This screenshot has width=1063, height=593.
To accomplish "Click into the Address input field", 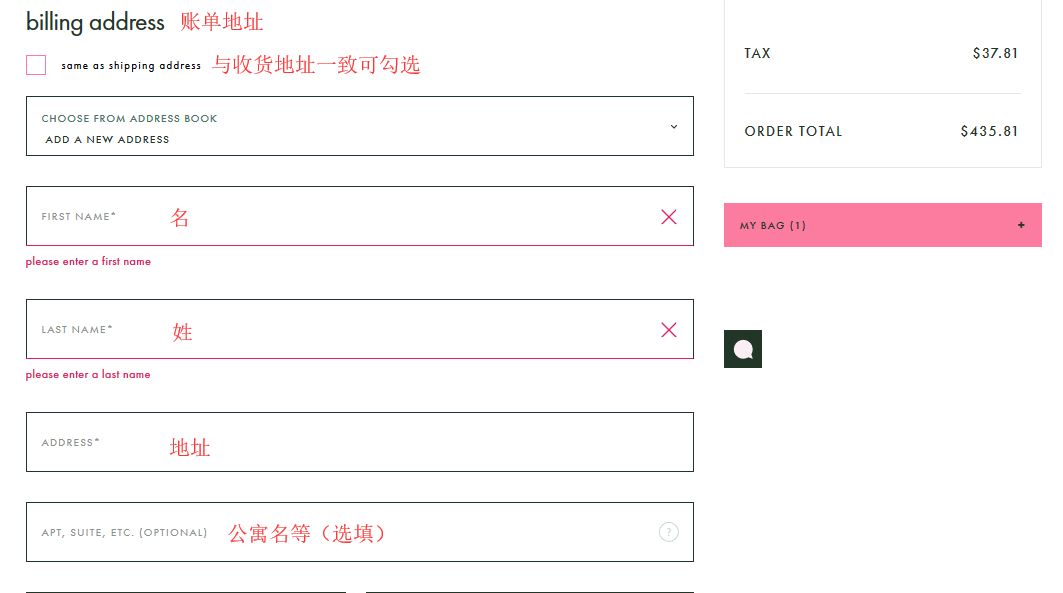I will tap(400, 442).
